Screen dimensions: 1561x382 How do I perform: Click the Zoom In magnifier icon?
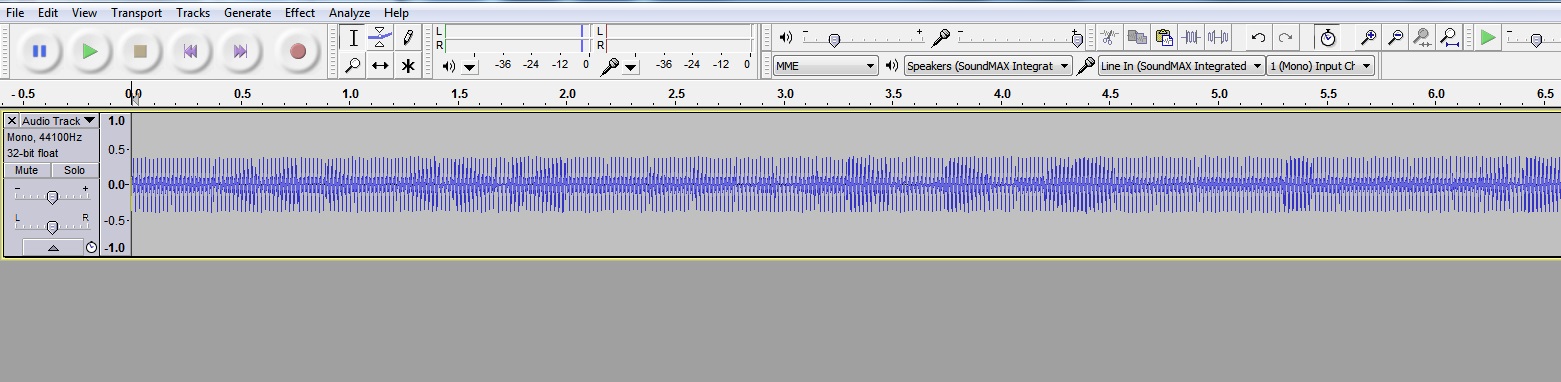1369,38
